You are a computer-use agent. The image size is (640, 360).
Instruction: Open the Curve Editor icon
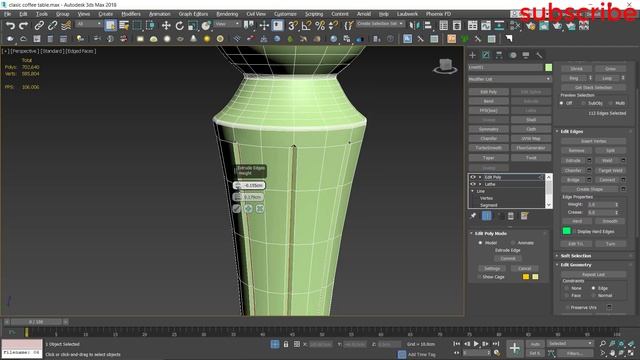click(x=486, y=26)
